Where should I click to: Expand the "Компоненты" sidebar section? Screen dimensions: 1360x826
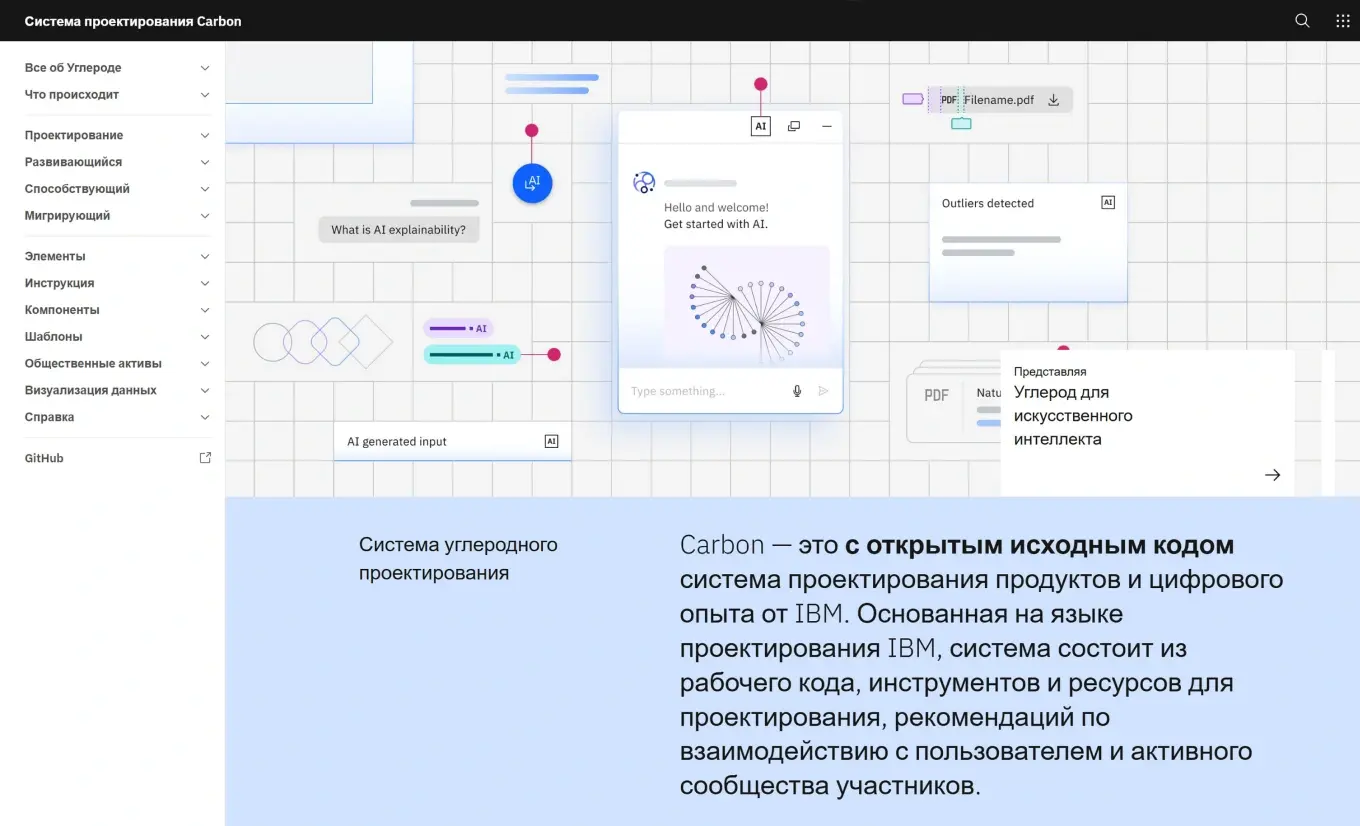coord(204,310)
